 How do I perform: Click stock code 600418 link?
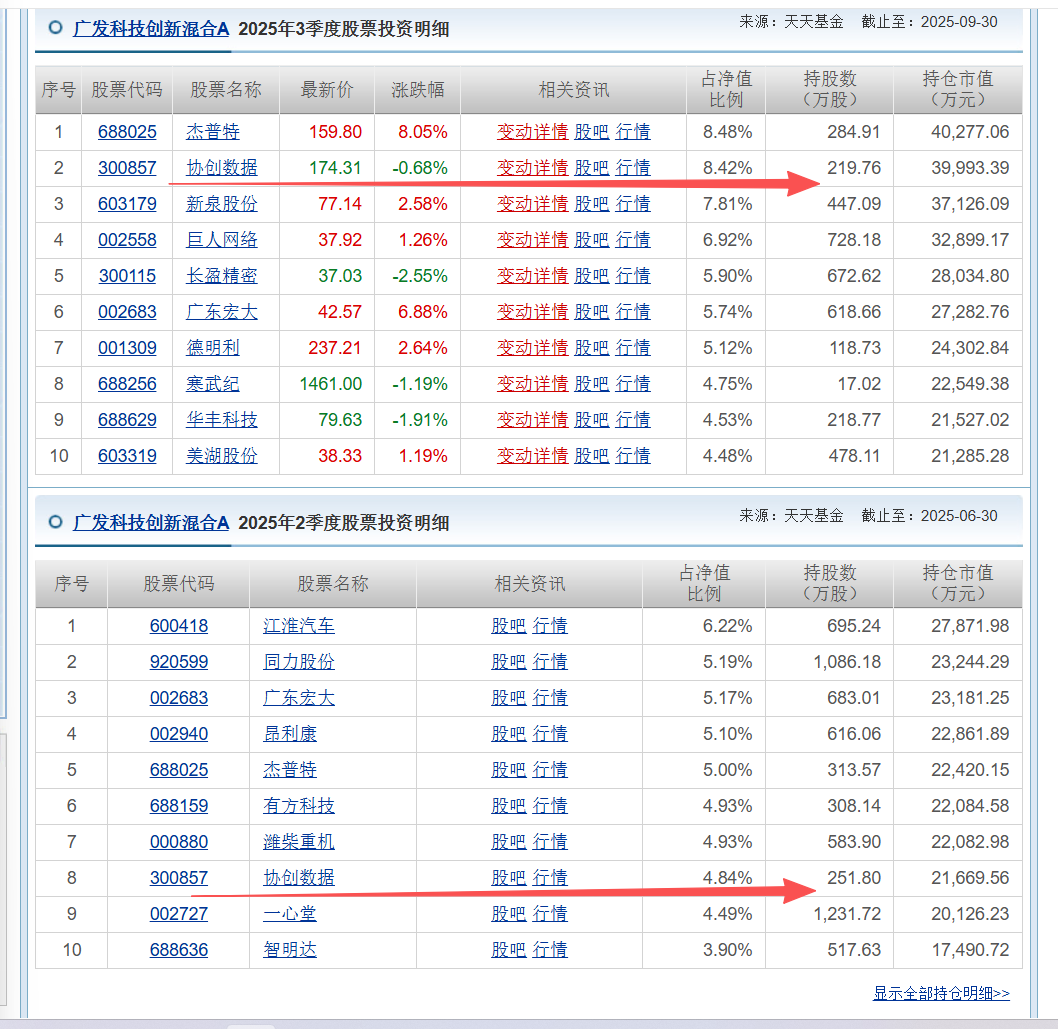click(179, 626)
